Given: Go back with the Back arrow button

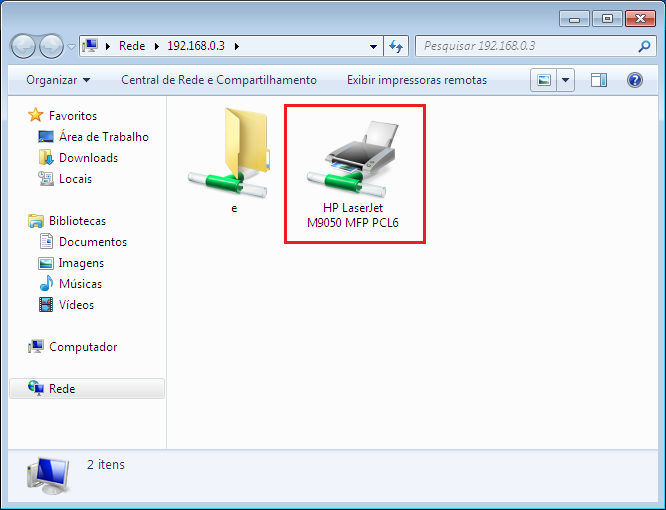Looking at the screenshot, I should point(23,46).
